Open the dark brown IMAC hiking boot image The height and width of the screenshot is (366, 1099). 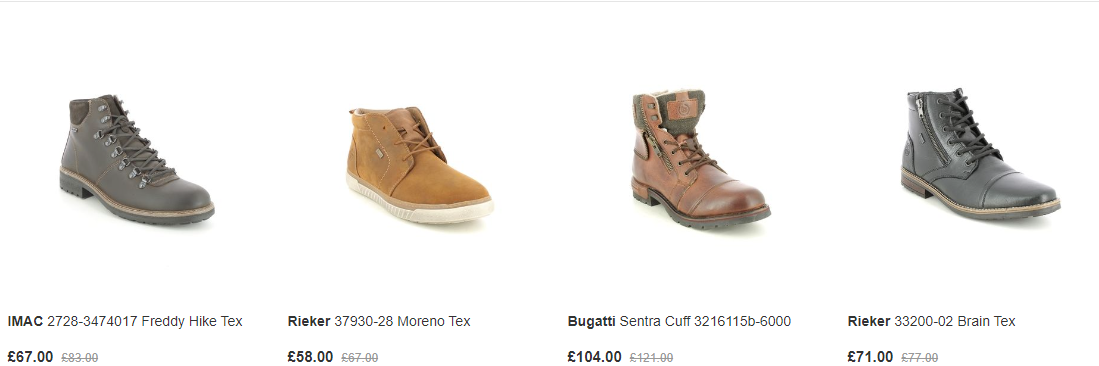137,159
